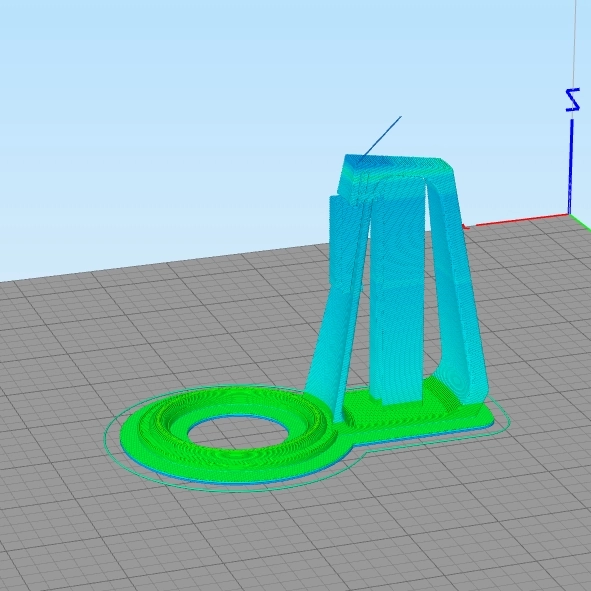The image size is (591, 591).
Task: Click the green Y axis corner
Action: pyautogui.click(x=581, y=221)
